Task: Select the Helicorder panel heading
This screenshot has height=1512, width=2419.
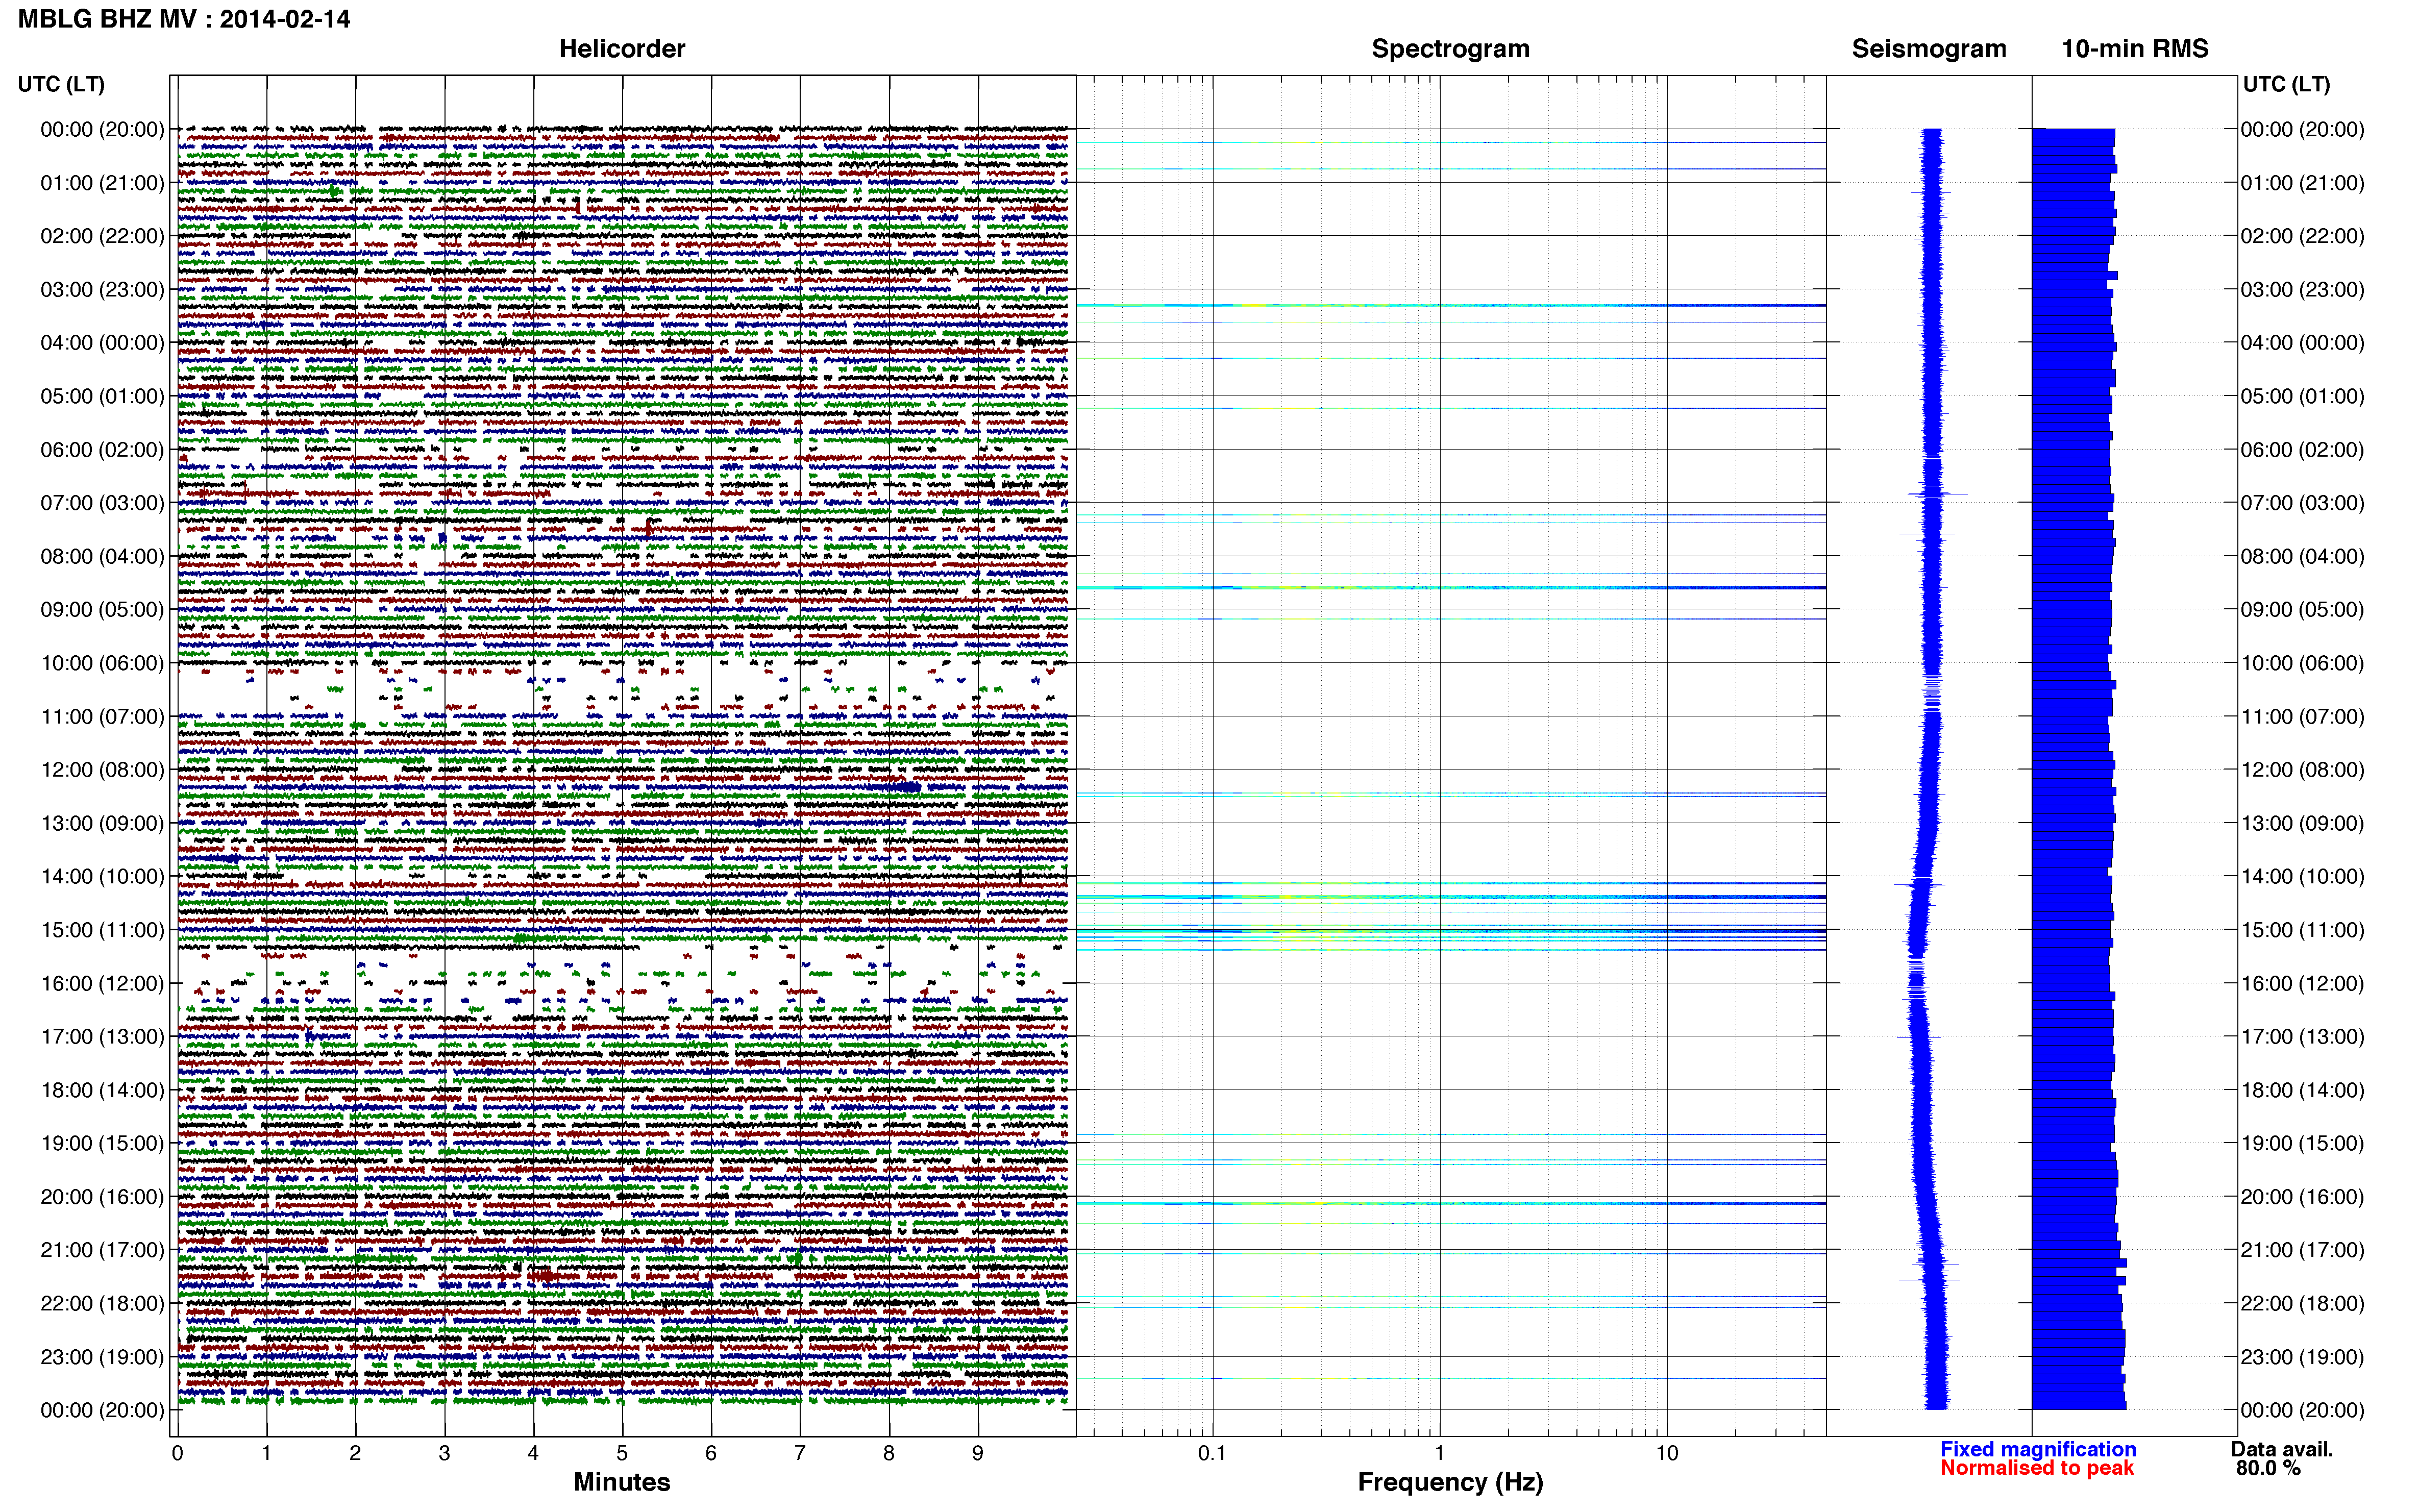Action: tap(622, 49)
